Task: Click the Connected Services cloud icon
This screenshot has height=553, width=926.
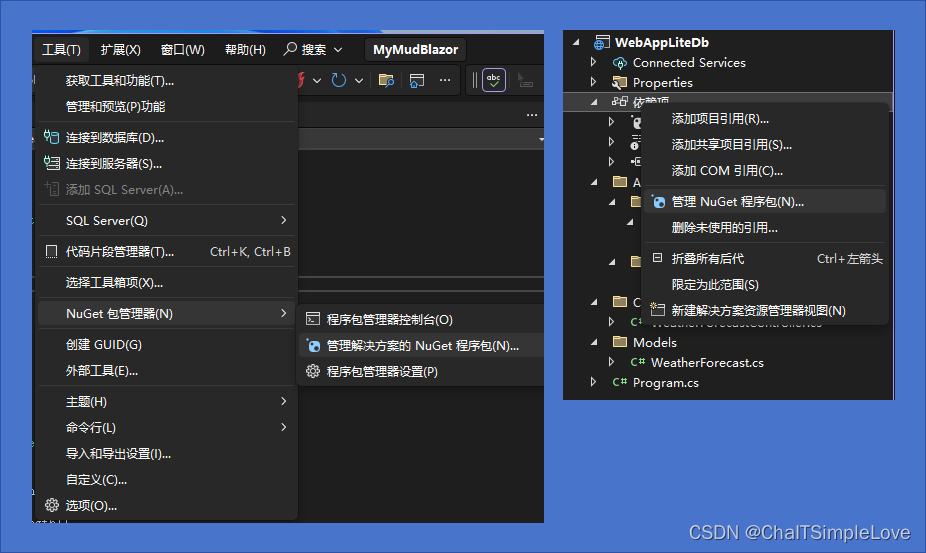Action: click(619, 63)
